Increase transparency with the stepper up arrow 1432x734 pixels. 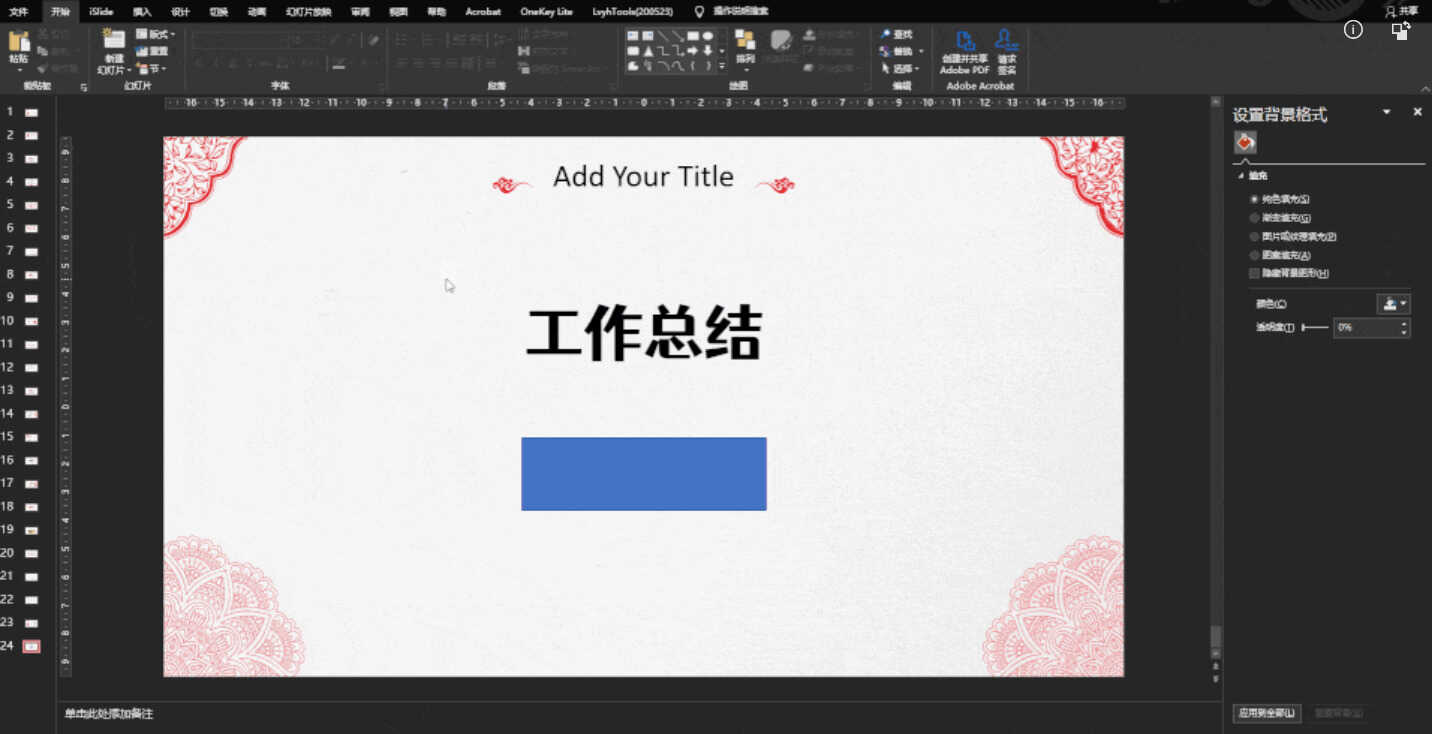click(x=1404, y=323)
